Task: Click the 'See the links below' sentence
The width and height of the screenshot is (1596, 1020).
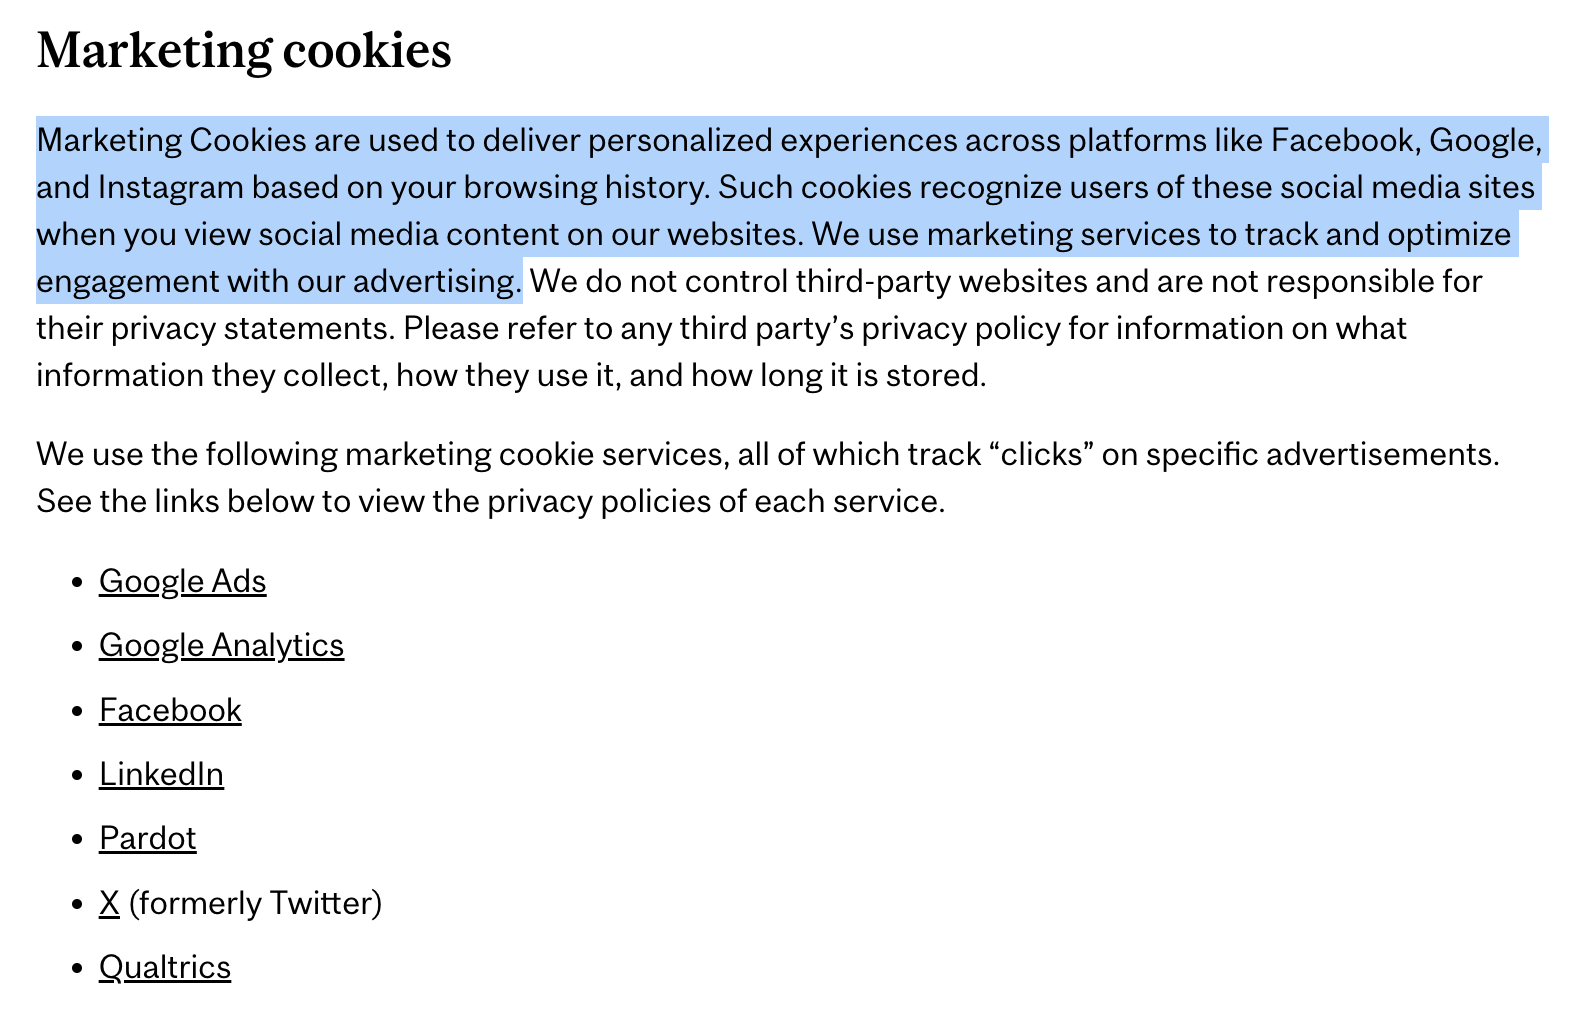Action: (491, 501)
